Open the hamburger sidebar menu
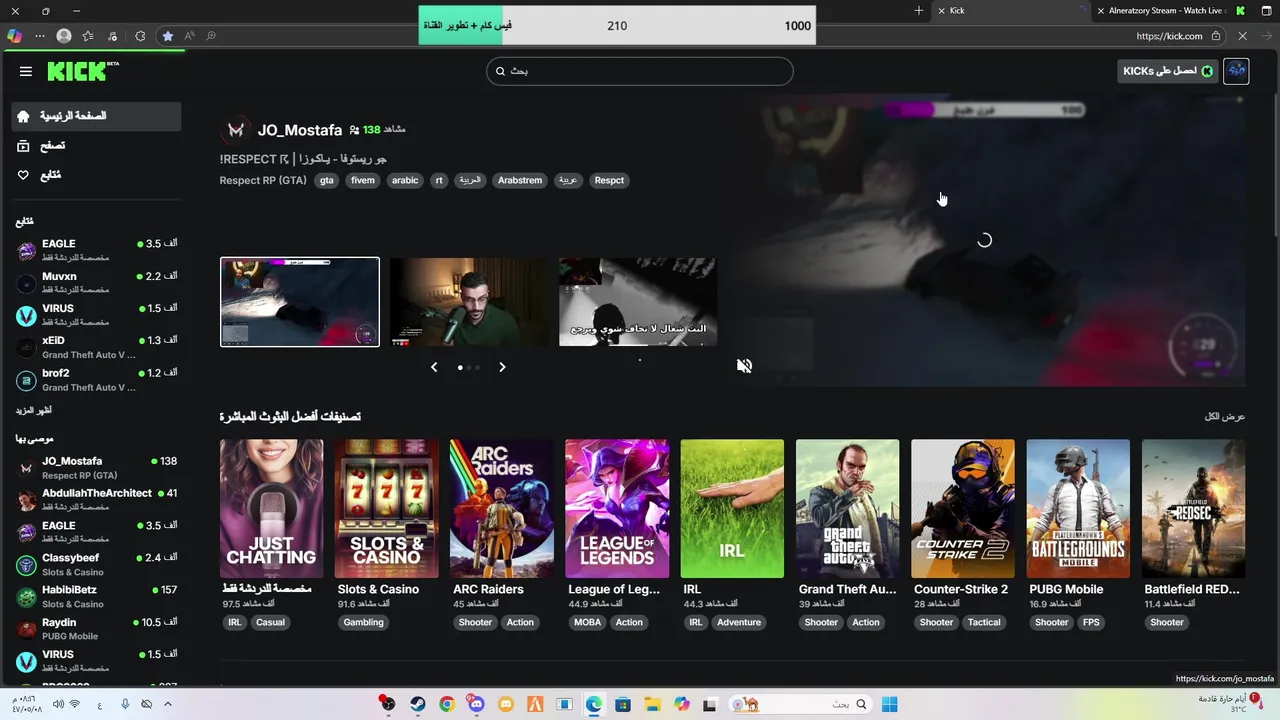Viewport: 1280px width, 720px height. tap(26, 71)
